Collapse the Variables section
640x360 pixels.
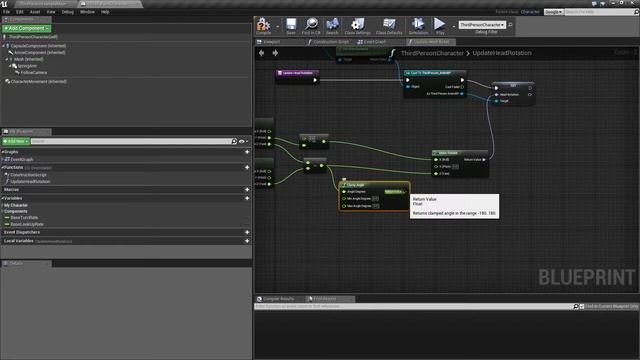pos(2,198)
